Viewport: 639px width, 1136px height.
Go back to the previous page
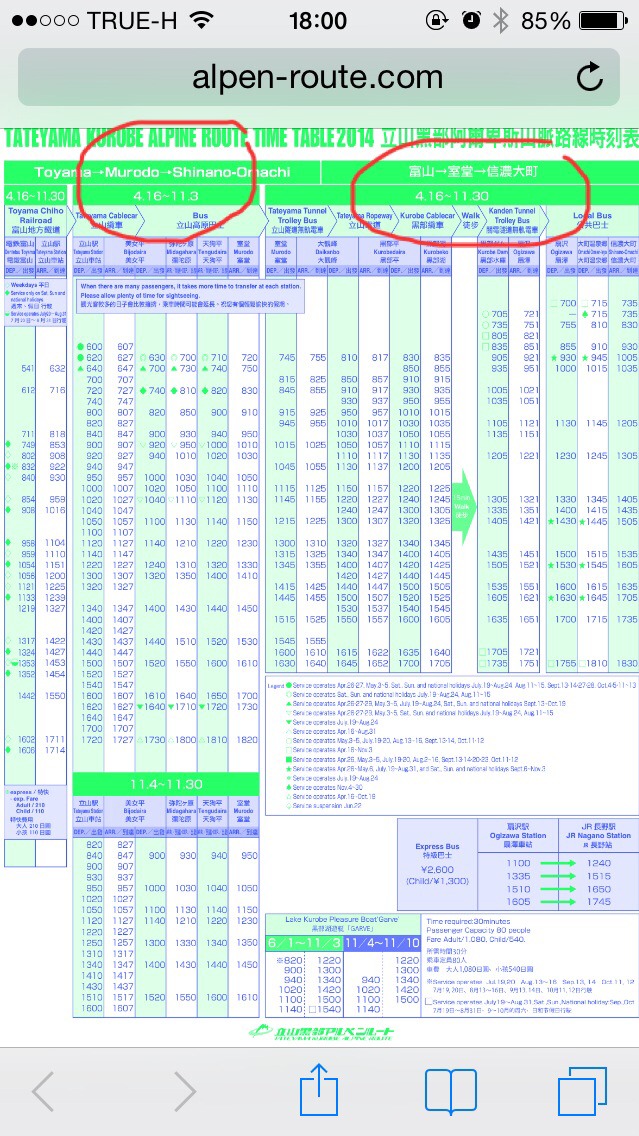43,1092
